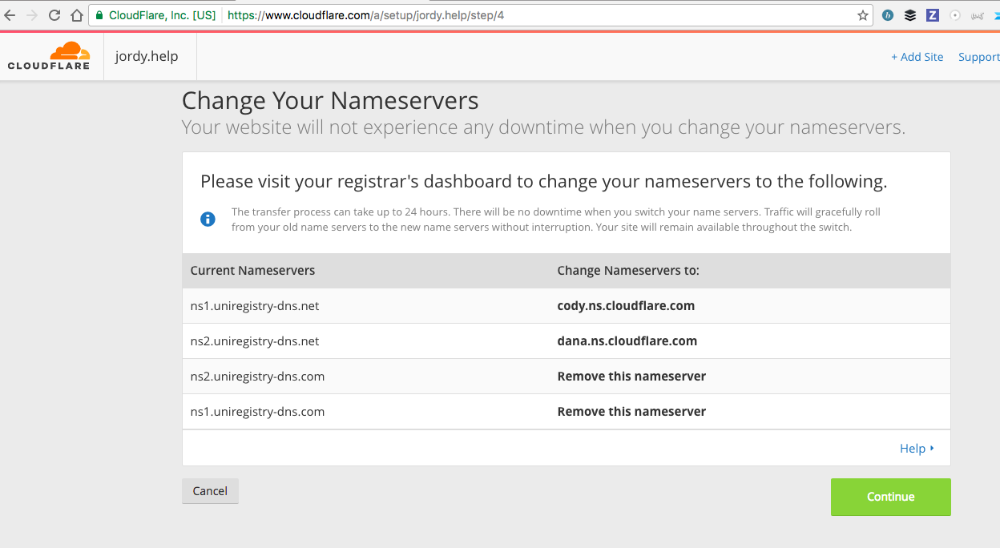
Task: Reload the page with the refresh icon
Action: (x=54, y=15)
